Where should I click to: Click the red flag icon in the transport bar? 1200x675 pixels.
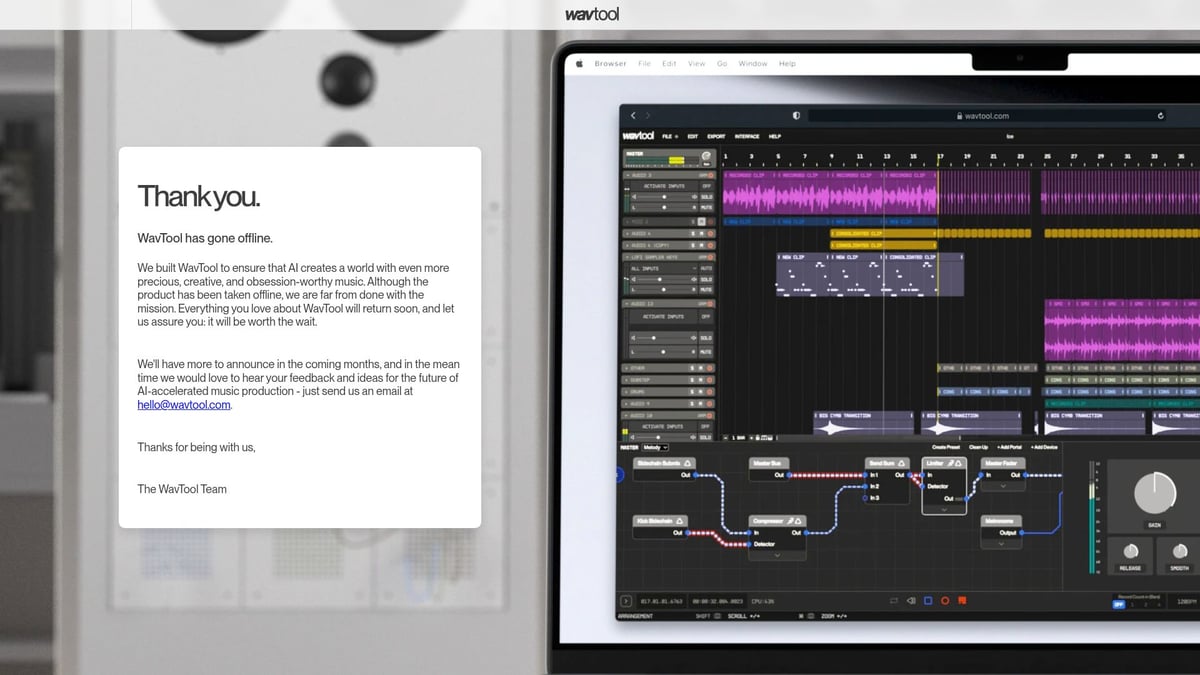click(962, 601)
